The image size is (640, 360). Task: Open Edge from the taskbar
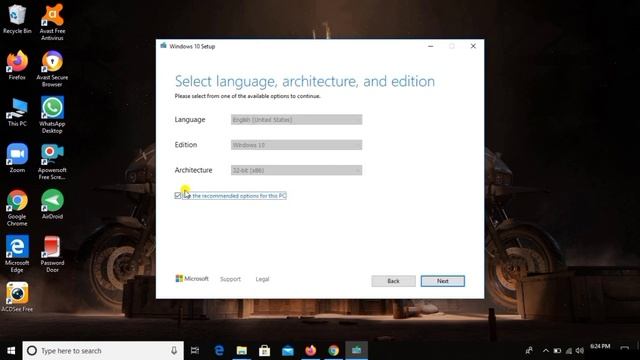click(219, 351)
